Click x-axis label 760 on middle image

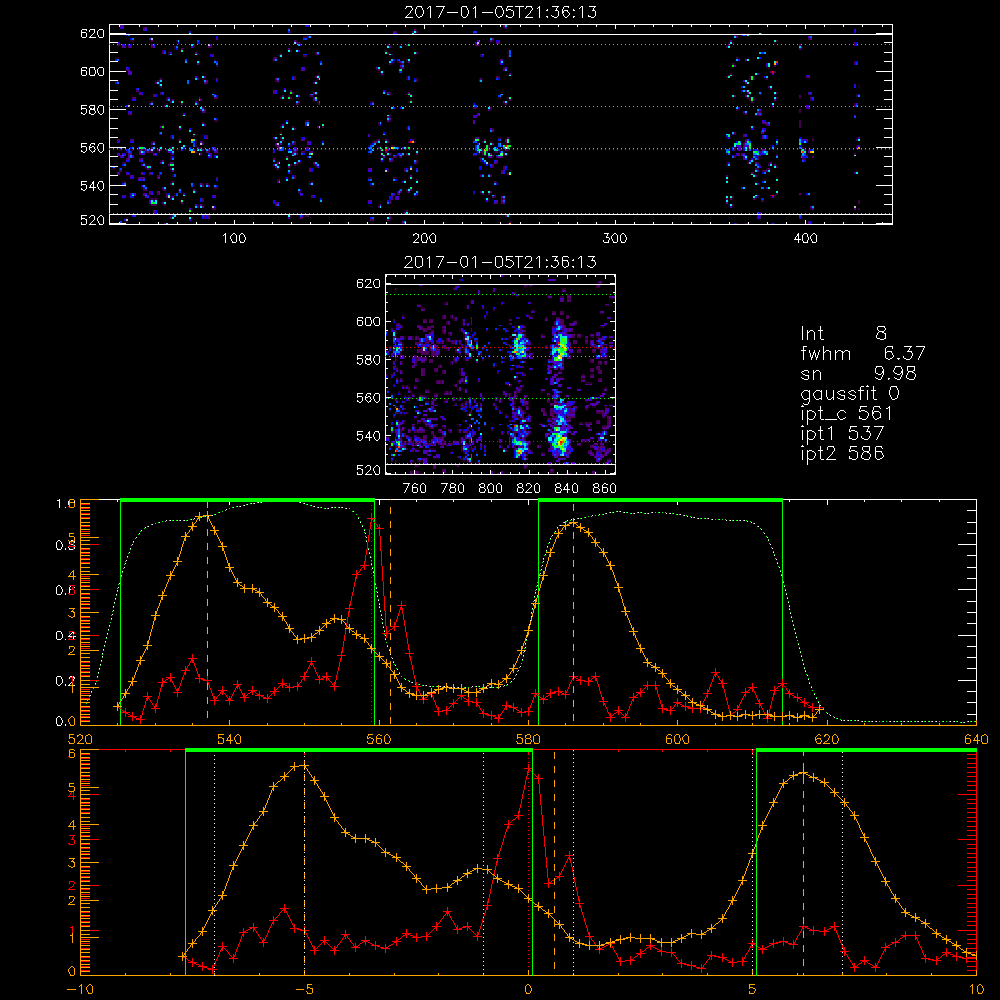[x=415, y=489]
